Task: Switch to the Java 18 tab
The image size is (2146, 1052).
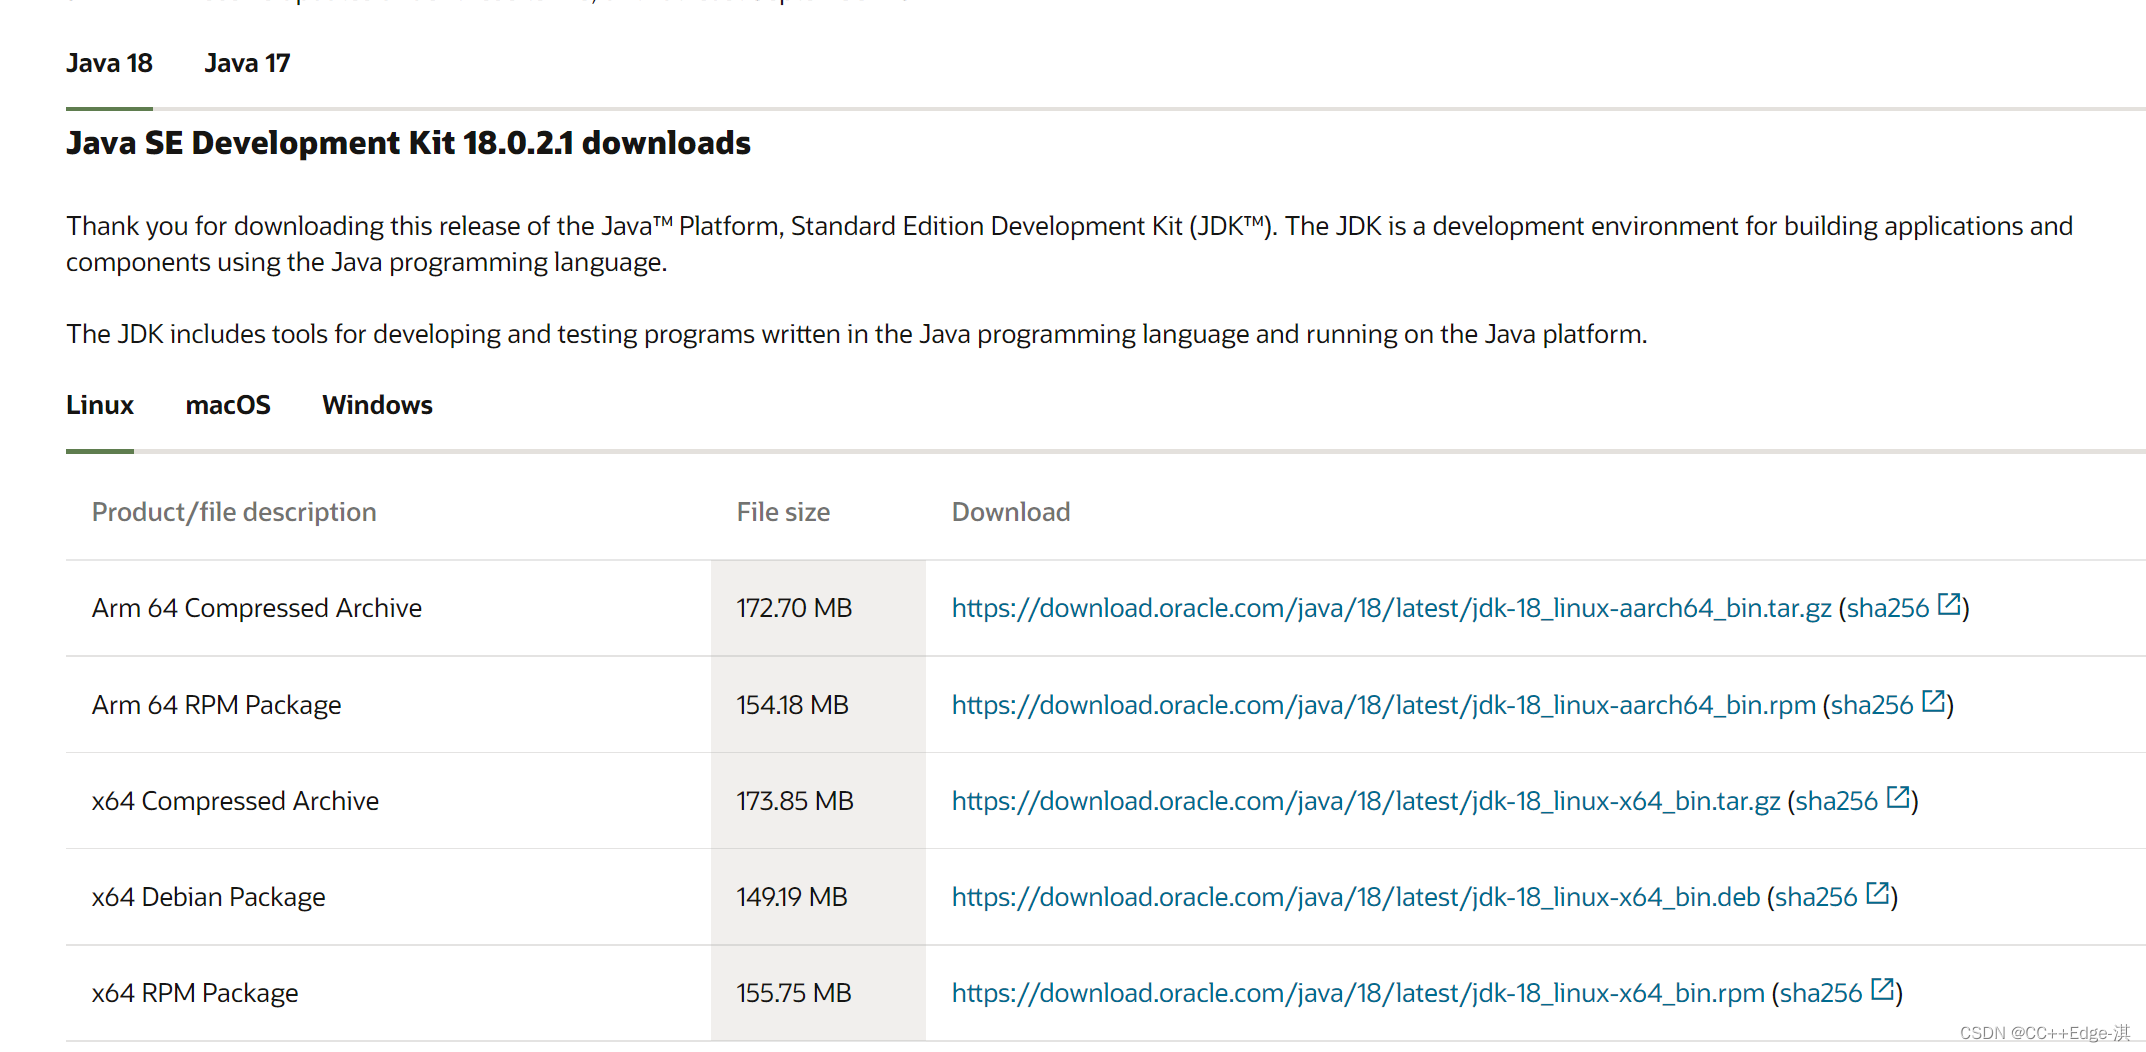Action: [x=109, y=63]
